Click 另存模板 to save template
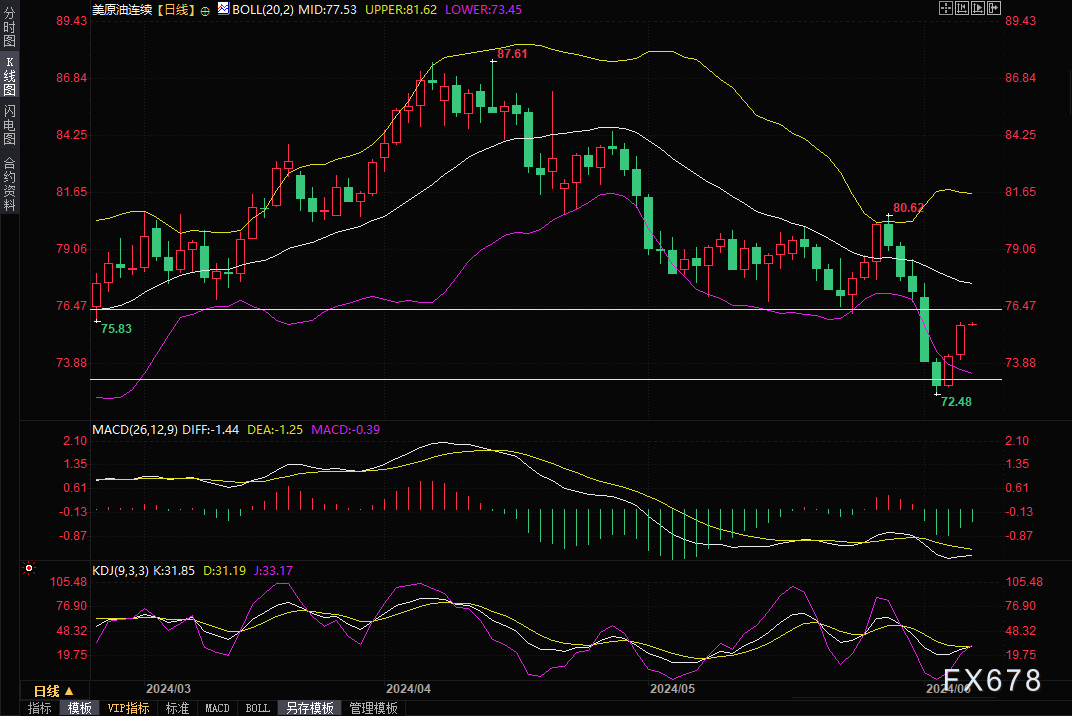 coord(309,708)
